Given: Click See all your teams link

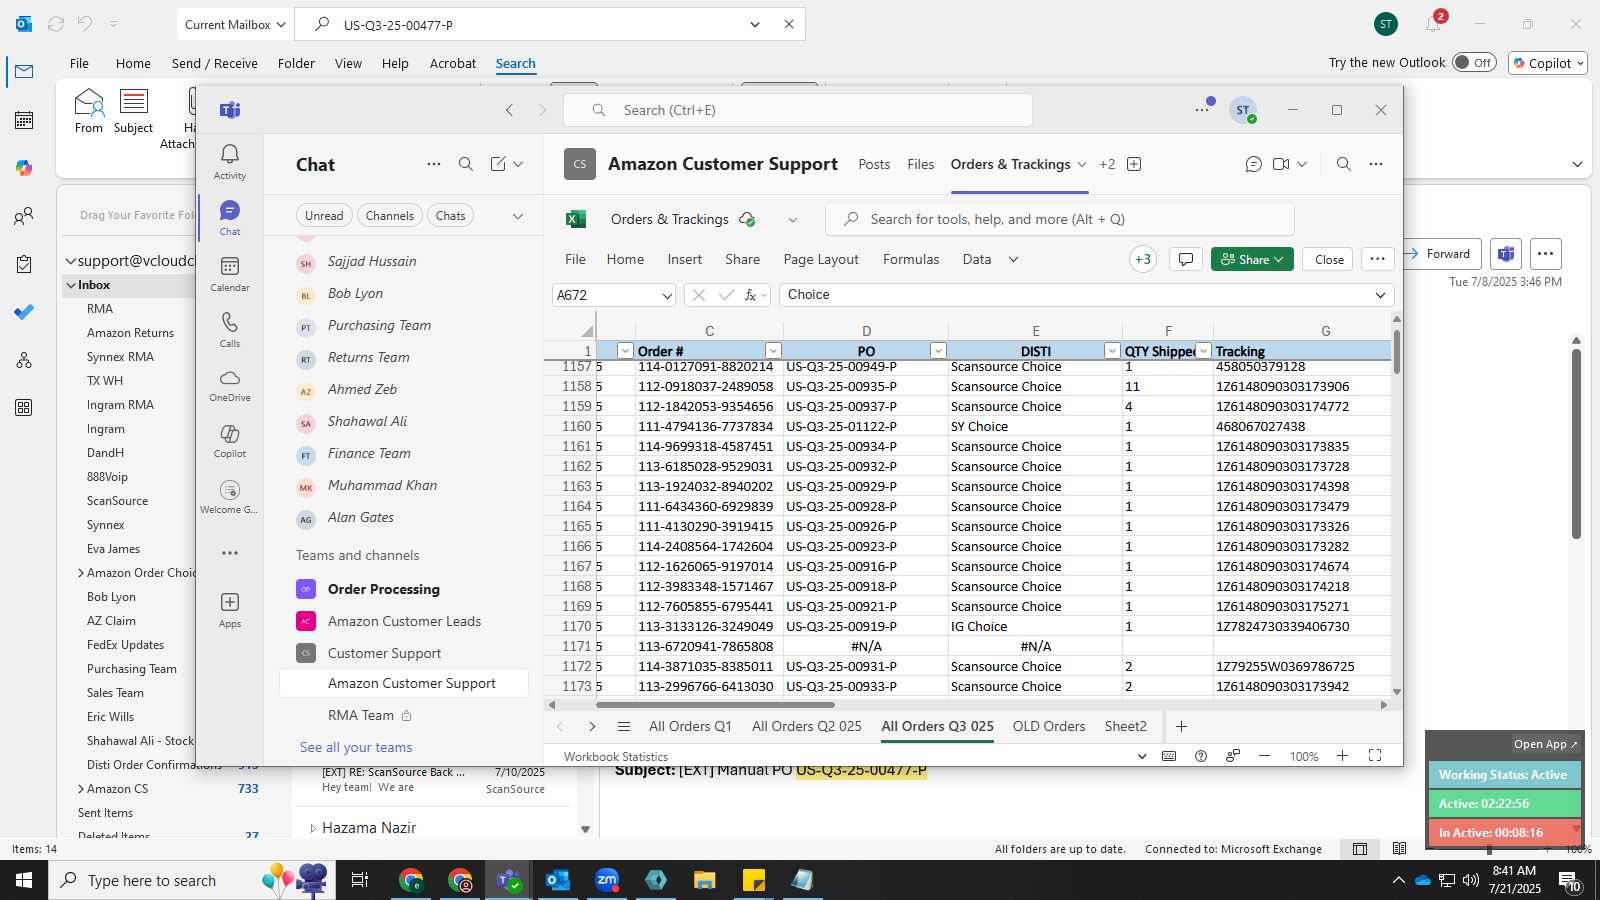Looking at the screenshot, I should click(x=356, y=747).
